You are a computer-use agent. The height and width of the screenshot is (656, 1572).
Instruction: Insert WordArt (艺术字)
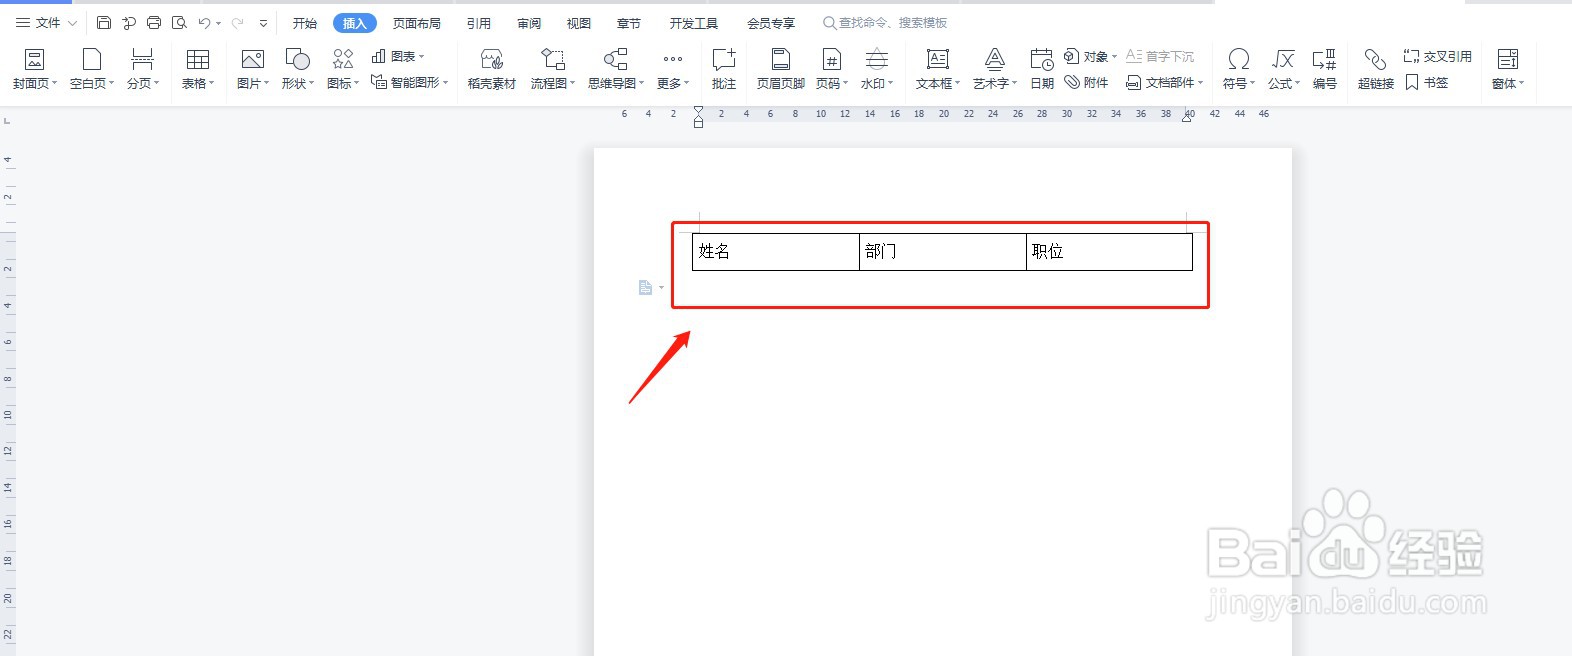pos(995,69)
